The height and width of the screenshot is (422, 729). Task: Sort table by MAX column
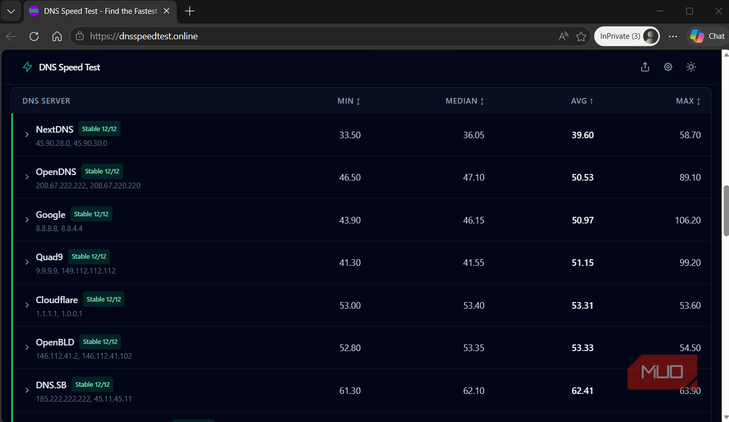[x=688, y=101]
